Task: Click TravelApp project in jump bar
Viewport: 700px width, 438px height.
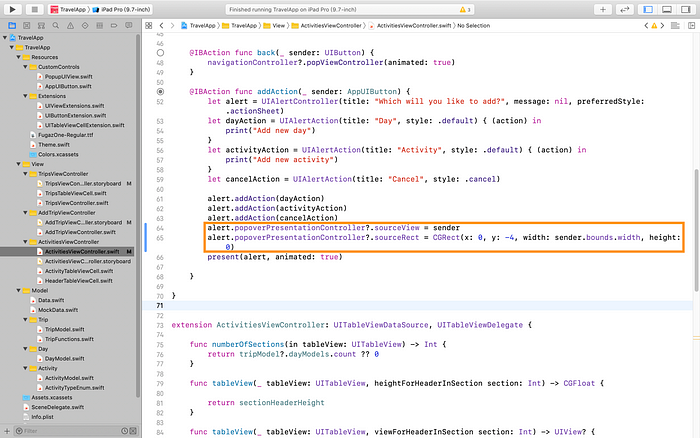Action: (198, 25)
